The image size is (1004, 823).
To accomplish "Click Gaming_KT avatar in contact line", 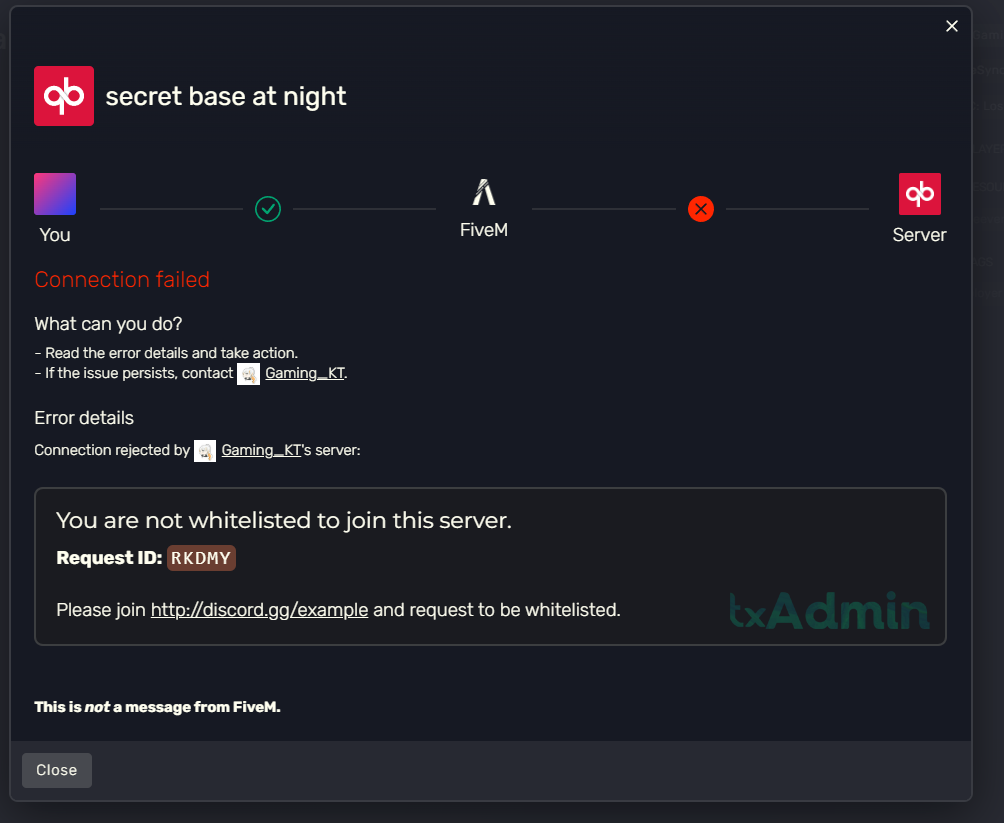I will 248,374.
